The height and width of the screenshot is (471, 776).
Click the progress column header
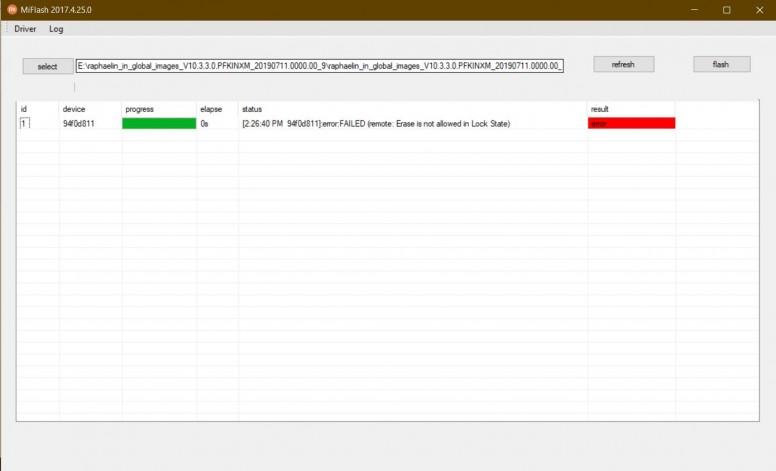pyautogui.click(x=140, y=109)
